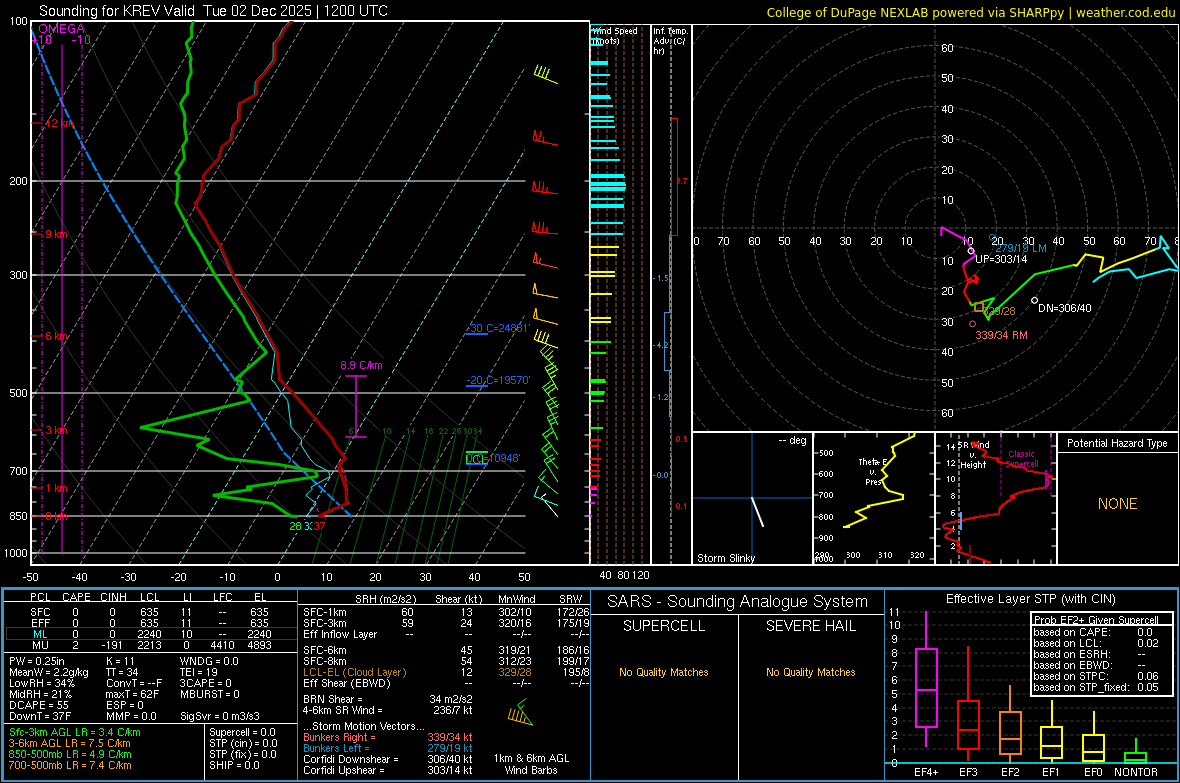Click the '339/34 RM' hodograph label
1180x783 pixels.
click(1001, 335)
